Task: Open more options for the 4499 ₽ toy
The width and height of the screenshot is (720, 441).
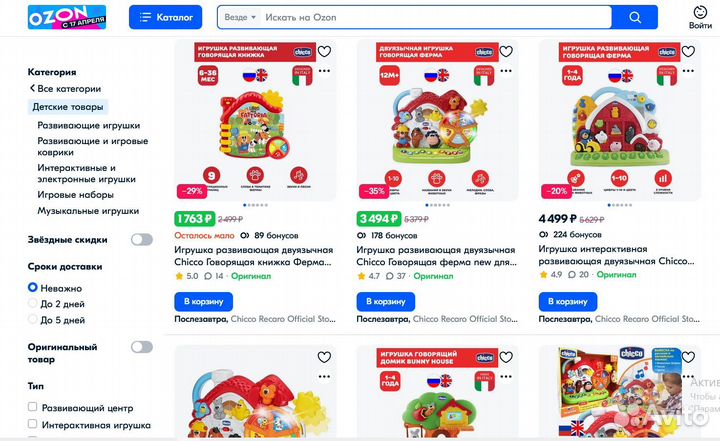Action: coord(688,71)
